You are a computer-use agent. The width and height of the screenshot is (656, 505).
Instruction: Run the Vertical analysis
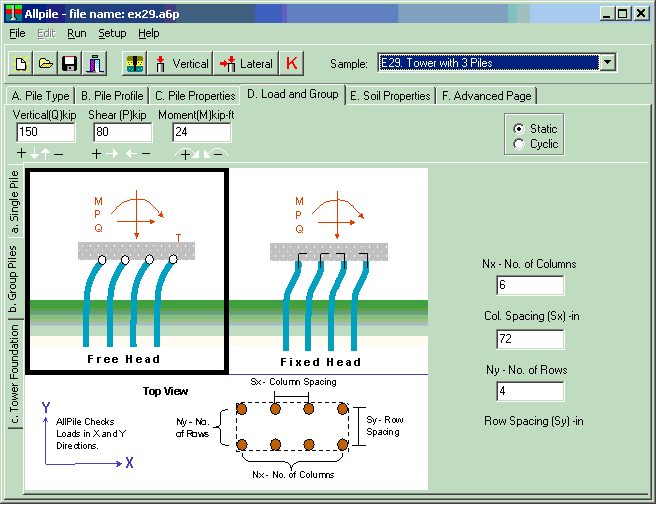tap(180, 64)
